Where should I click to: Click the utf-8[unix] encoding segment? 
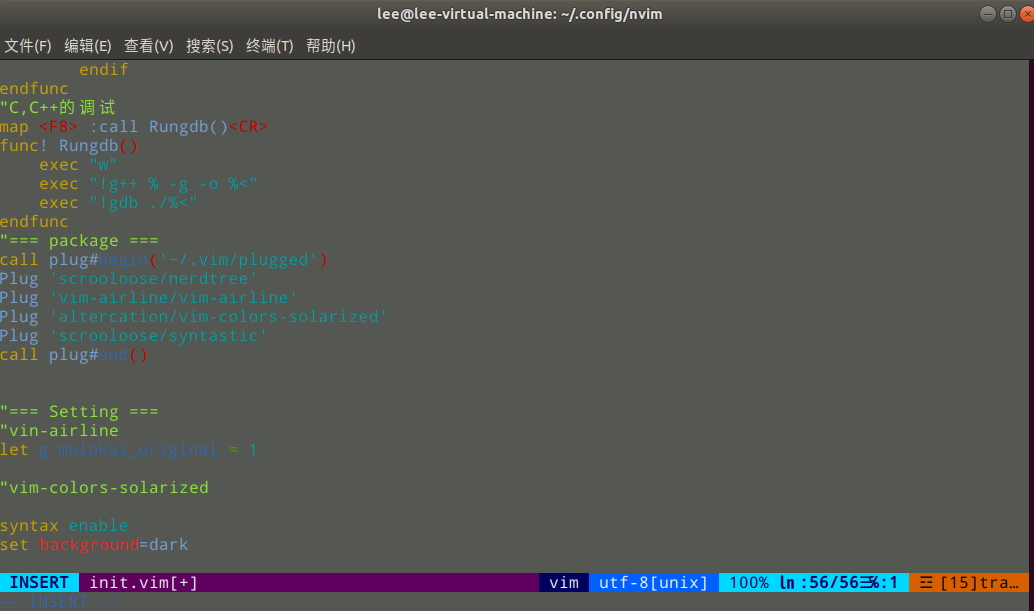(x=652, y=582)
